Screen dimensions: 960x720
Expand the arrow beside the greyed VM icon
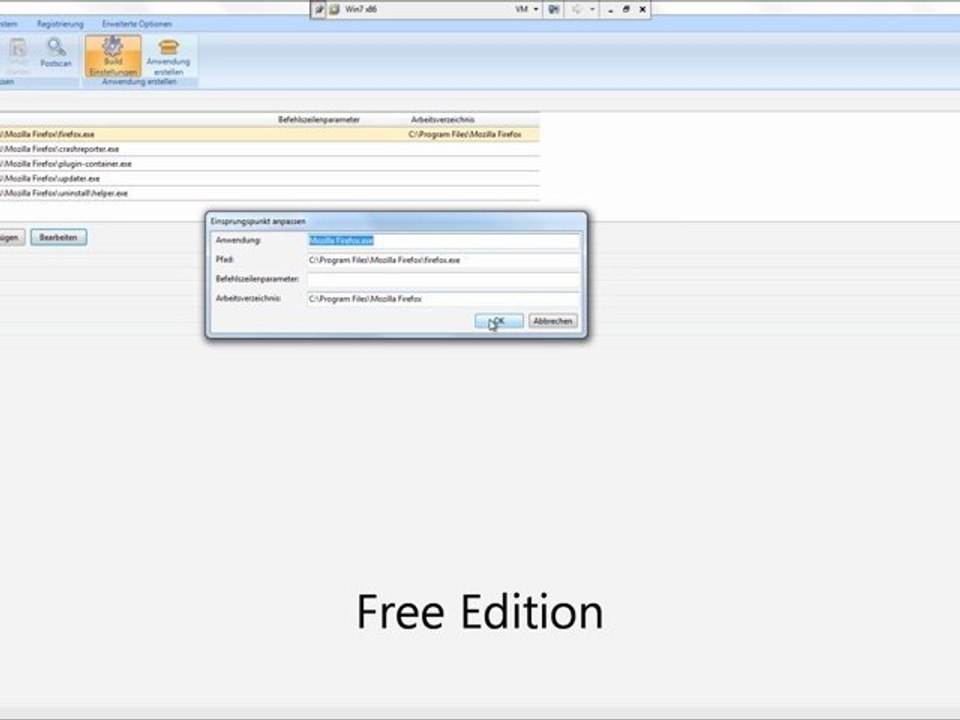(x=592, y=9)
